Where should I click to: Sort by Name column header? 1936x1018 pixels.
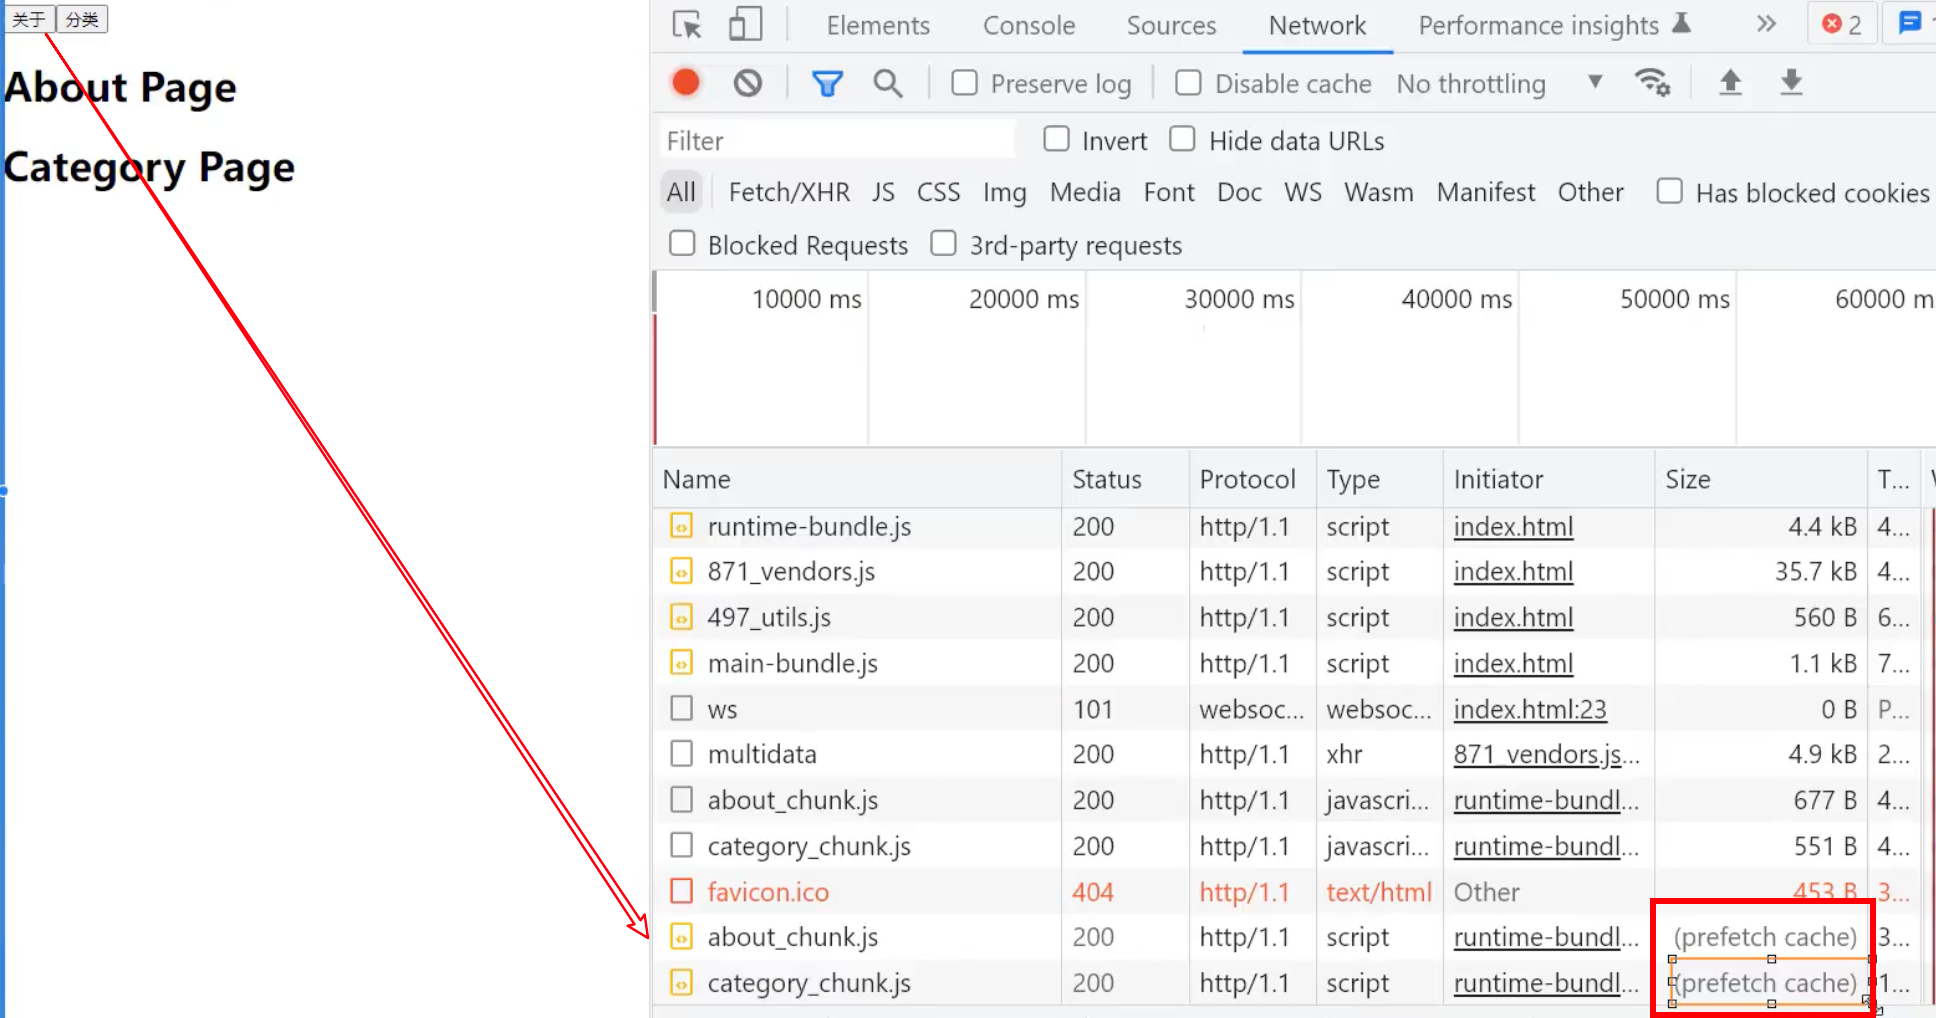click(x=857, y=479)
